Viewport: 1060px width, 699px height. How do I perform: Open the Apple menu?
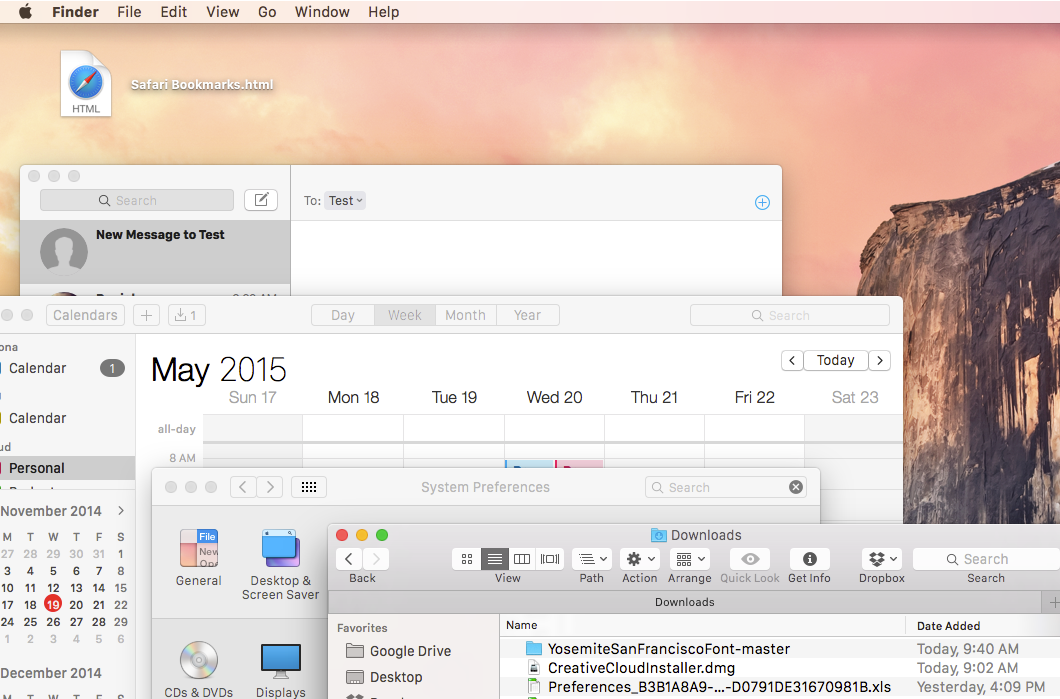25,11
